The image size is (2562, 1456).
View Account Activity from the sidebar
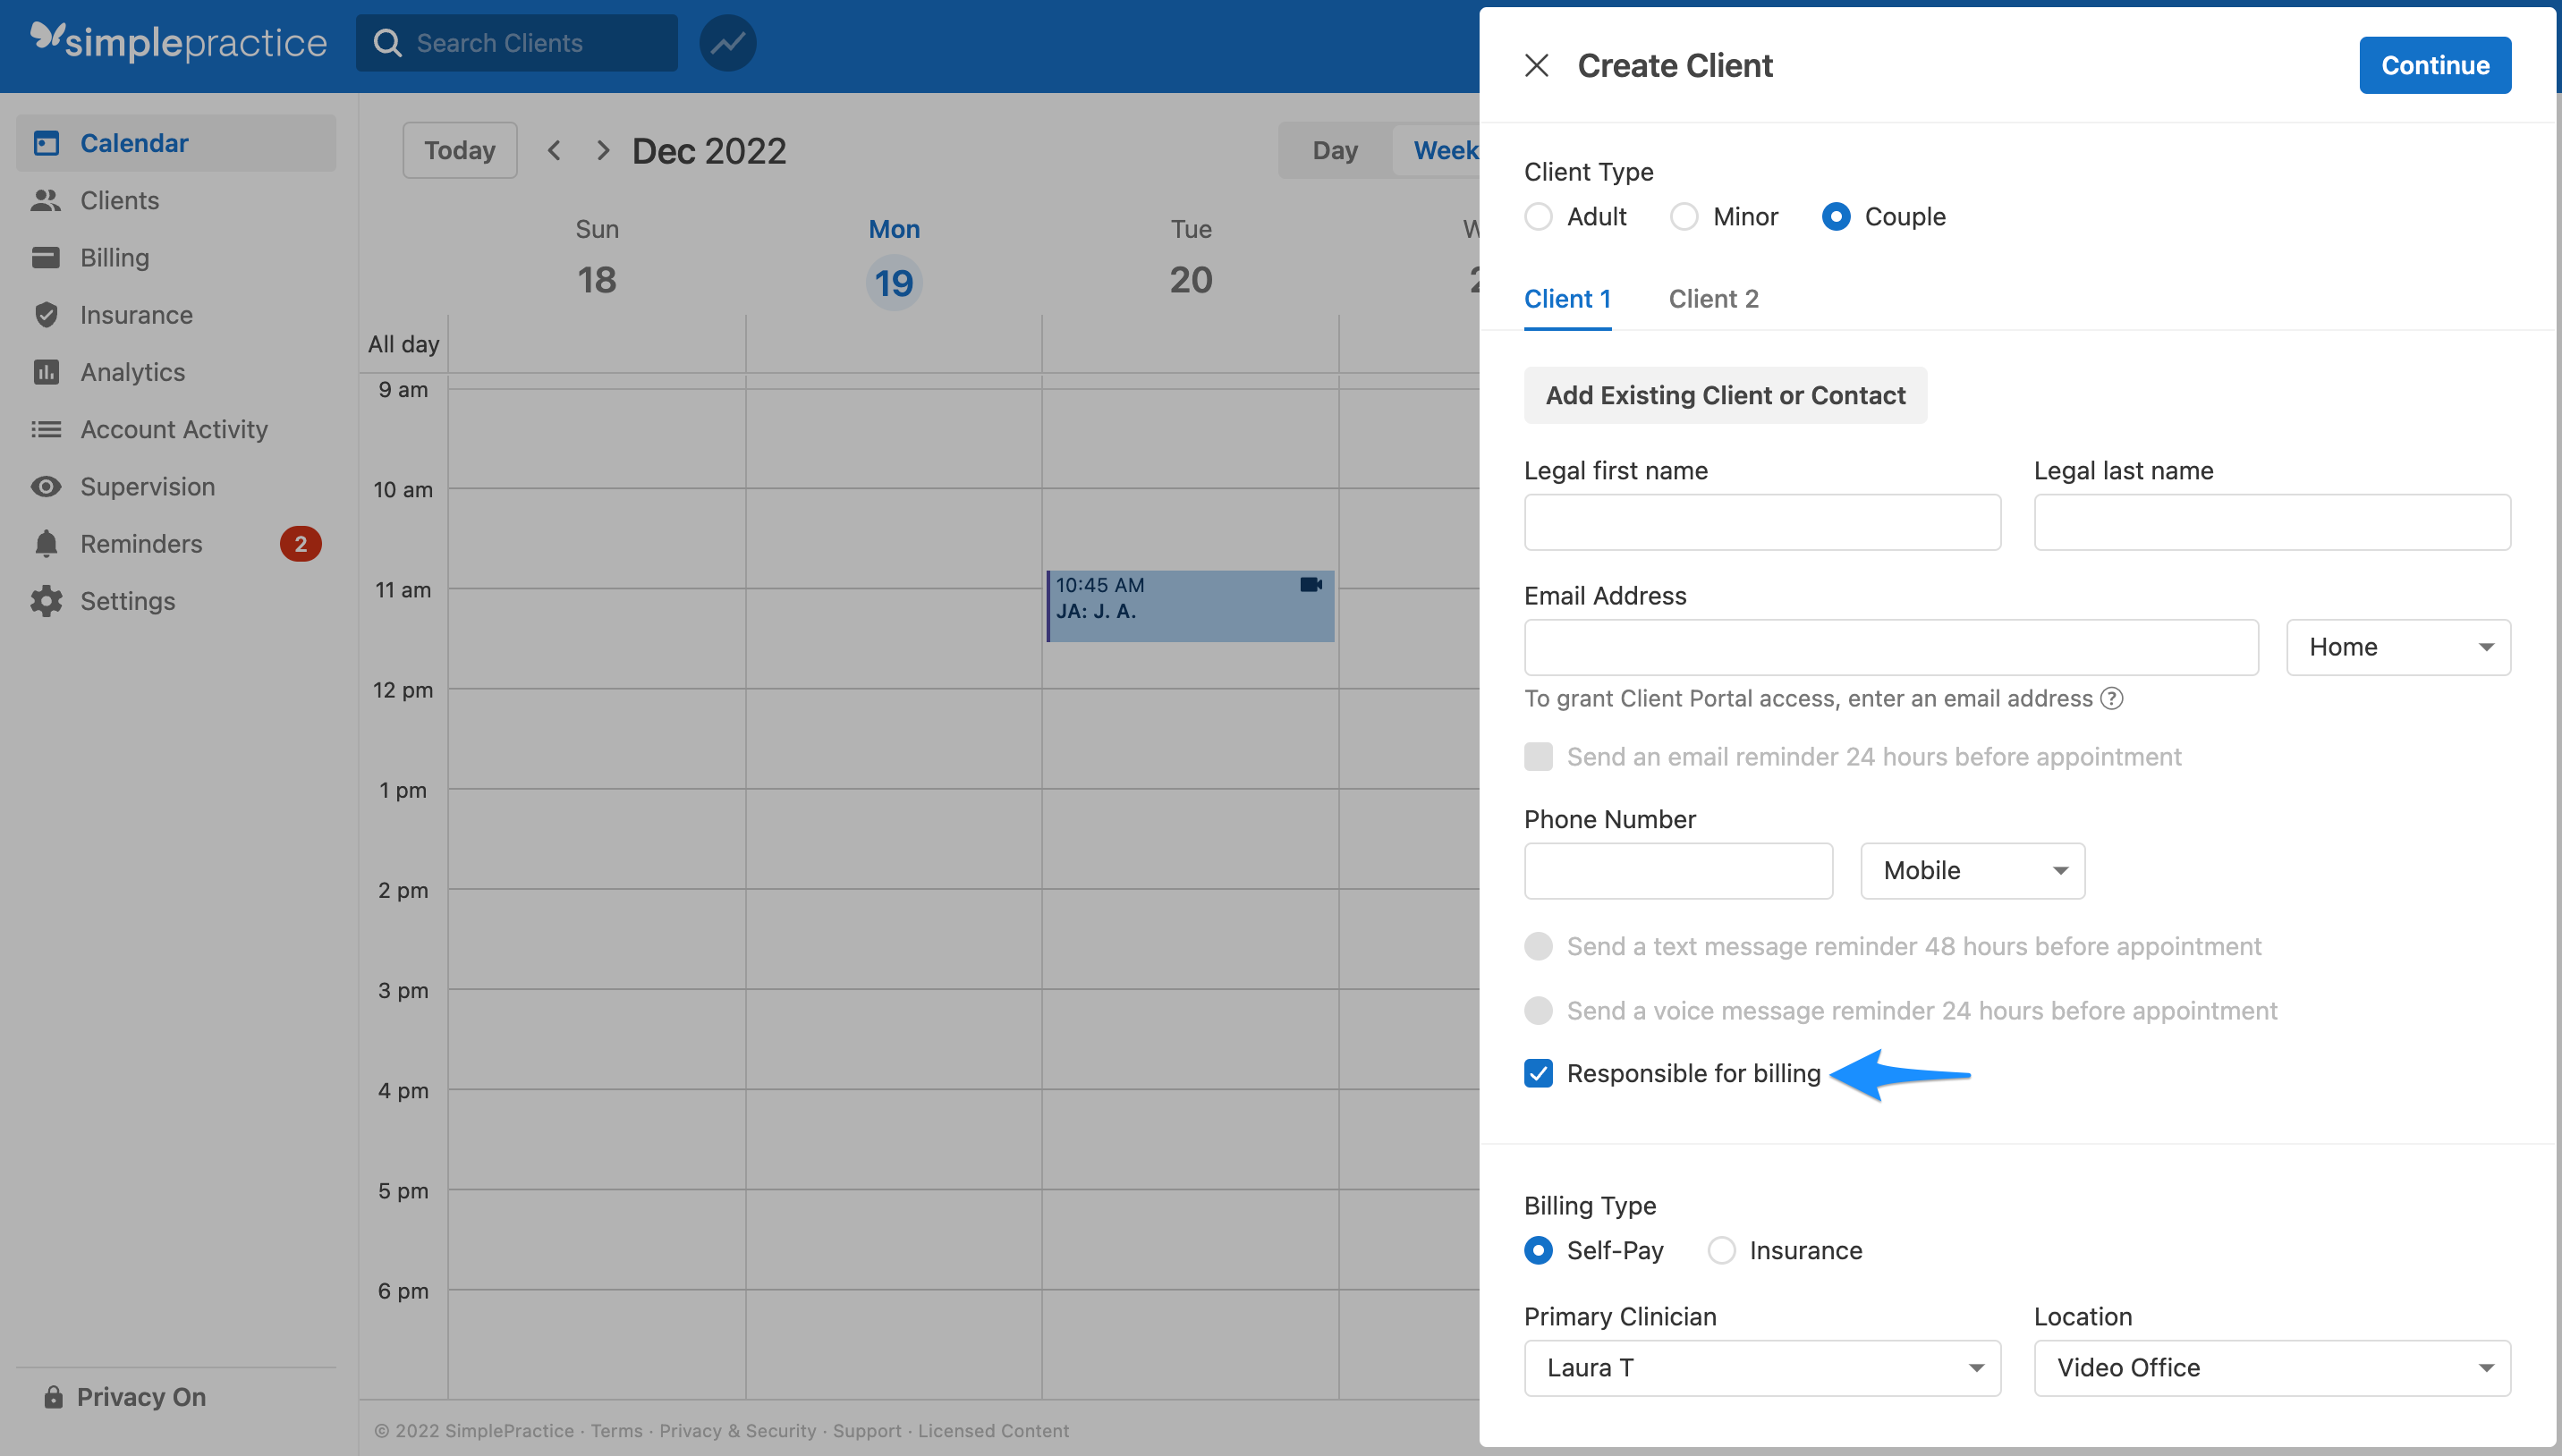coord(173,429)
